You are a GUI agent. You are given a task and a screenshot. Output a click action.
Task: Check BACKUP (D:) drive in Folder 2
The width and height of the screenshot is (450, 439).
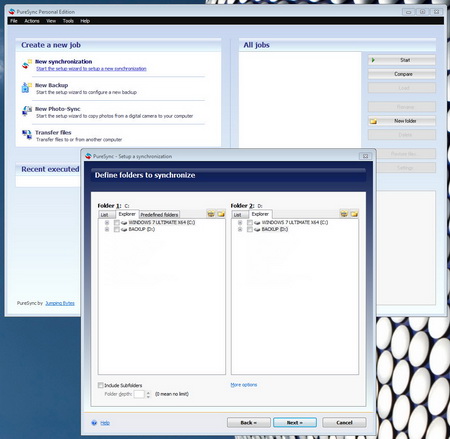pyautogui.click(x=250, y=229)
